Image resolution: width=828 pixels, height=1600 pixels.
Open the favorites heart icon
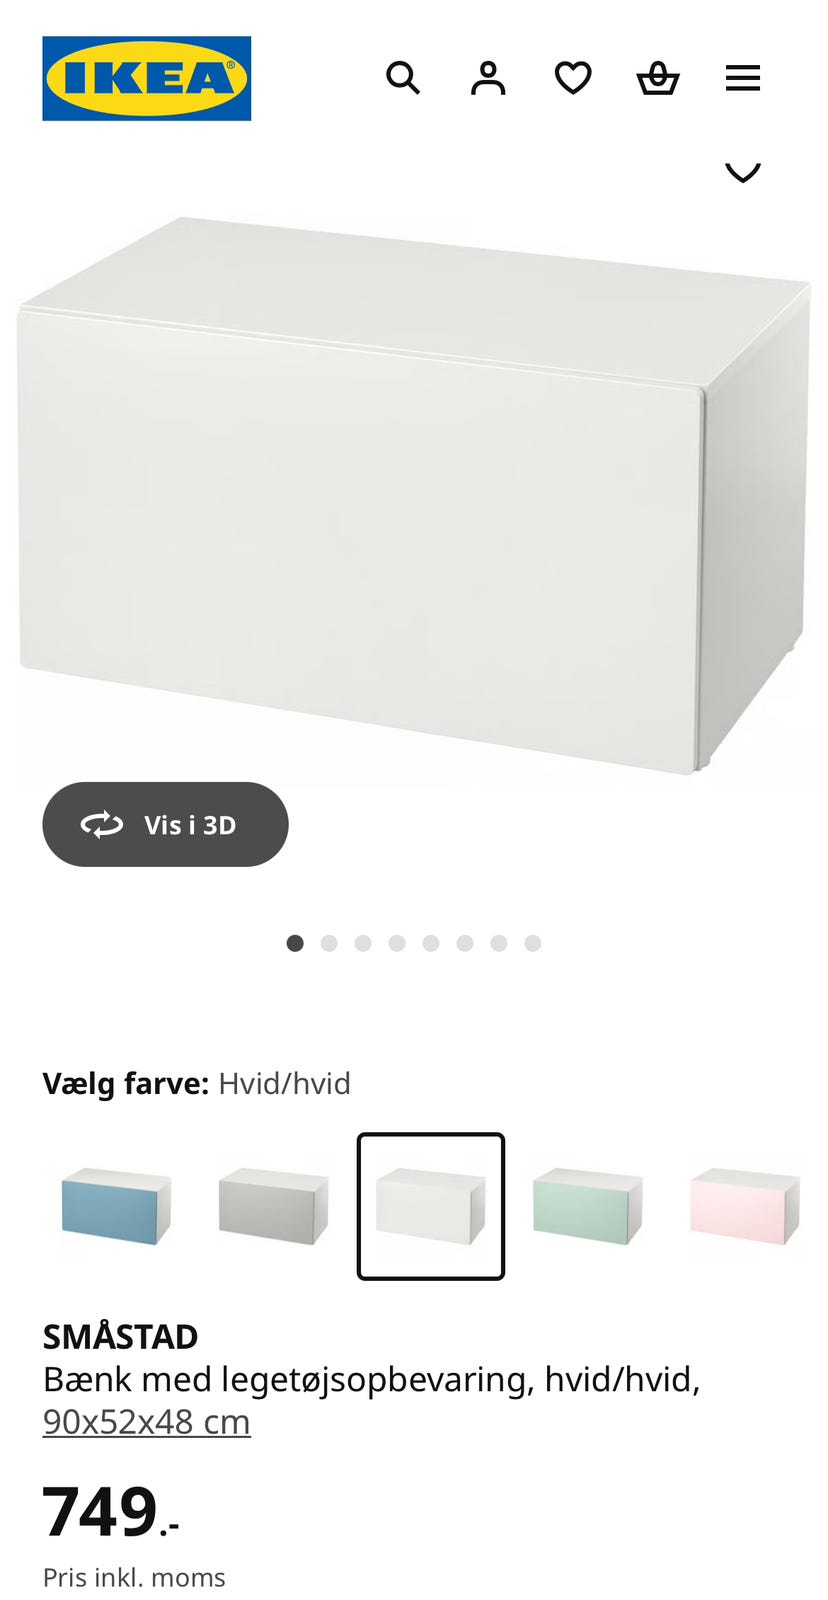click(x=573, y=77)
